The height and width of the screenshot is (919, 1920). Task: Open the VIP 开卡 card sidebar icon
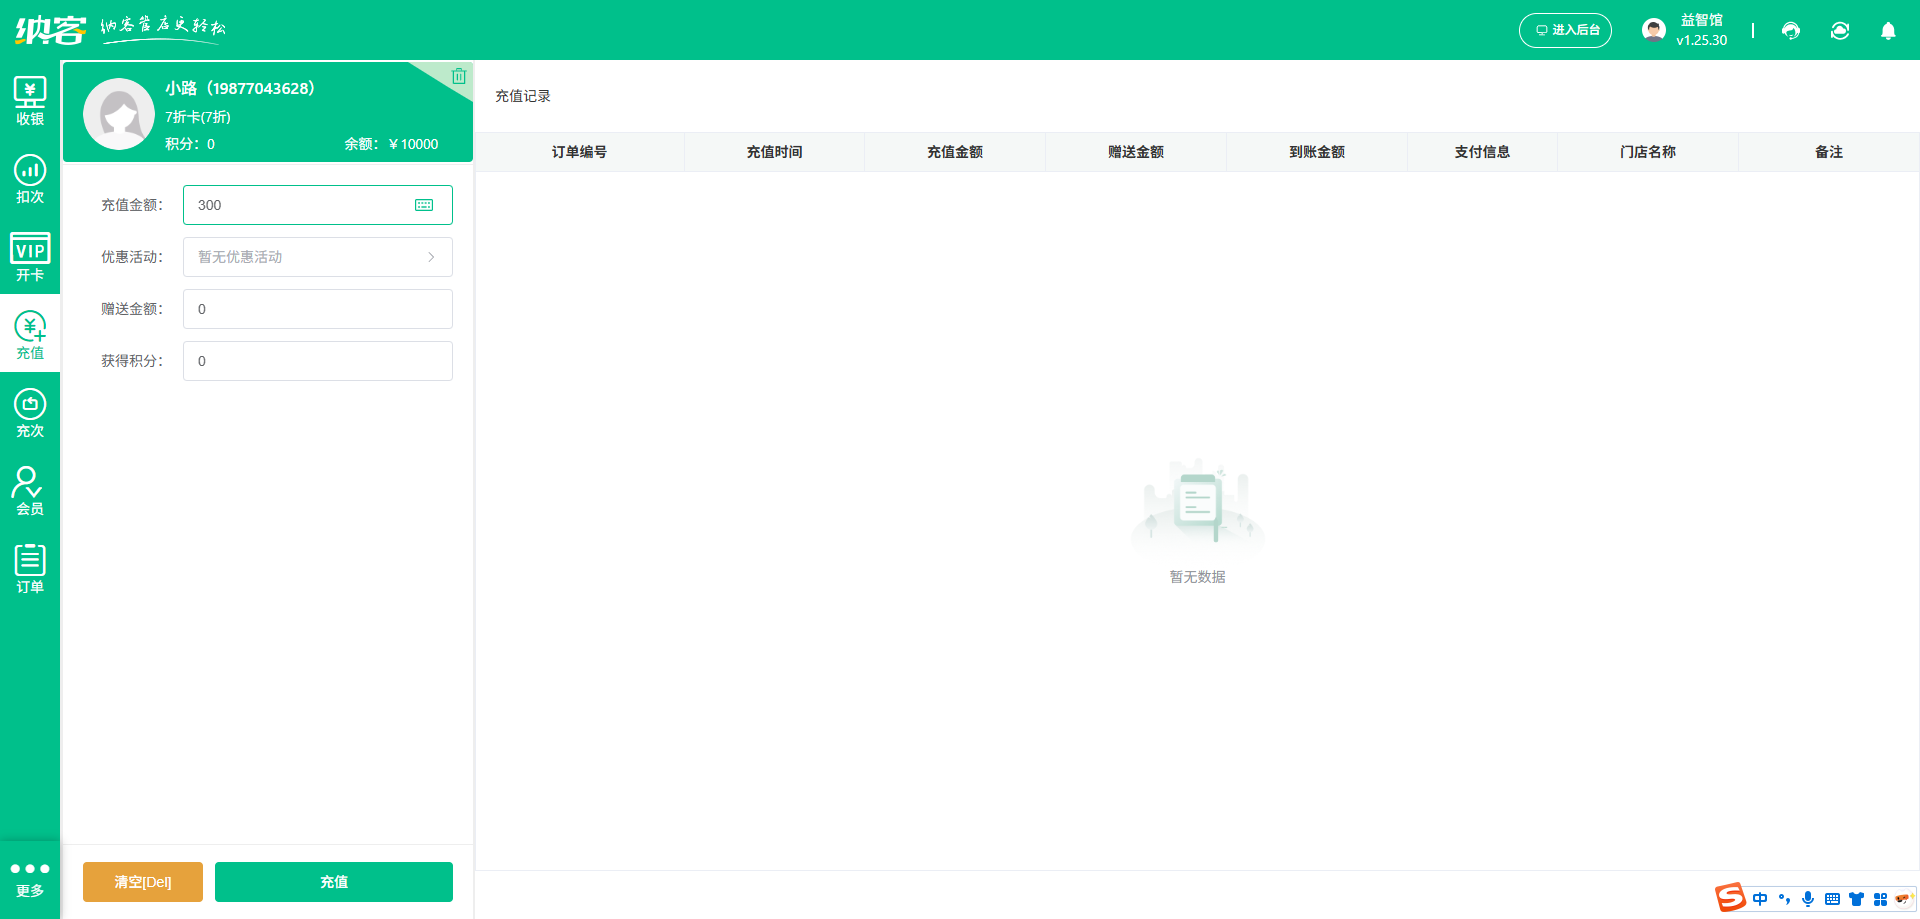[30, 257]
